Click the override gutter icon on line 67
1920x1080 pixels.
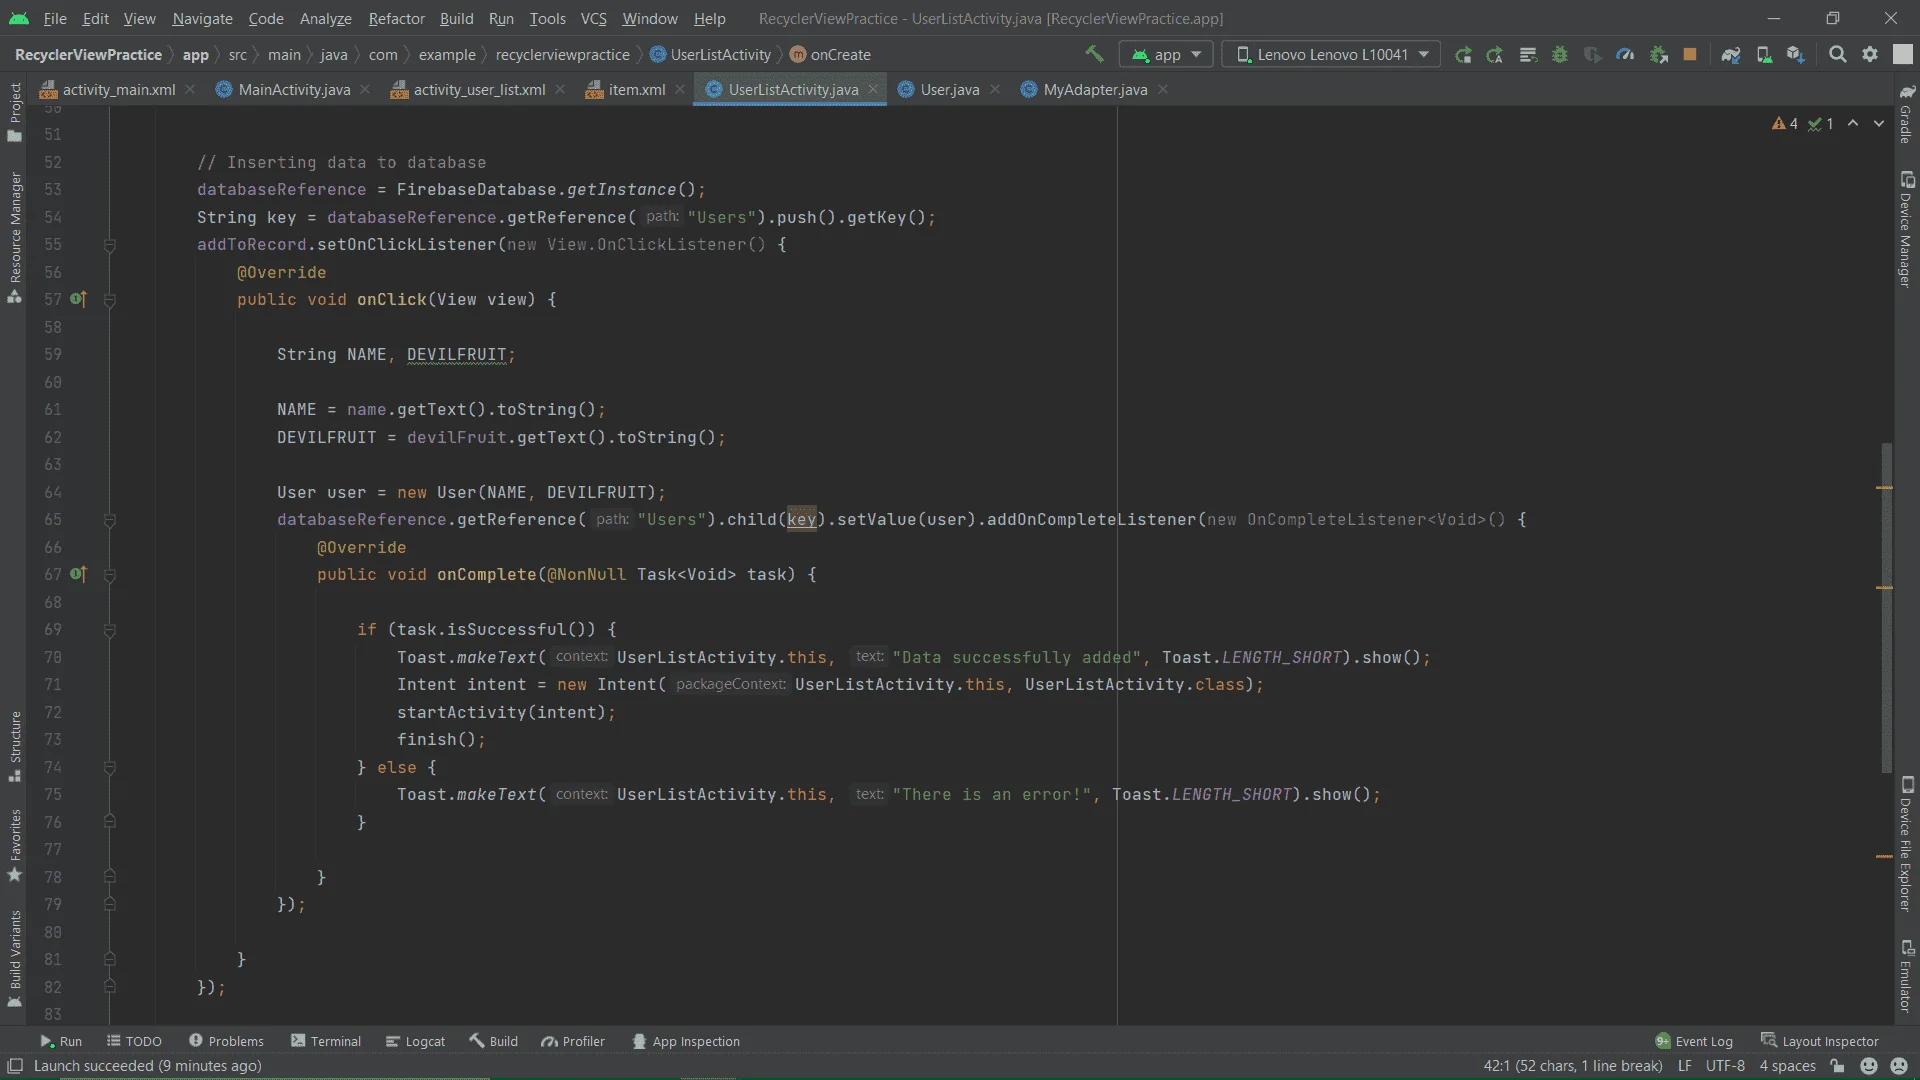(78, 574)
